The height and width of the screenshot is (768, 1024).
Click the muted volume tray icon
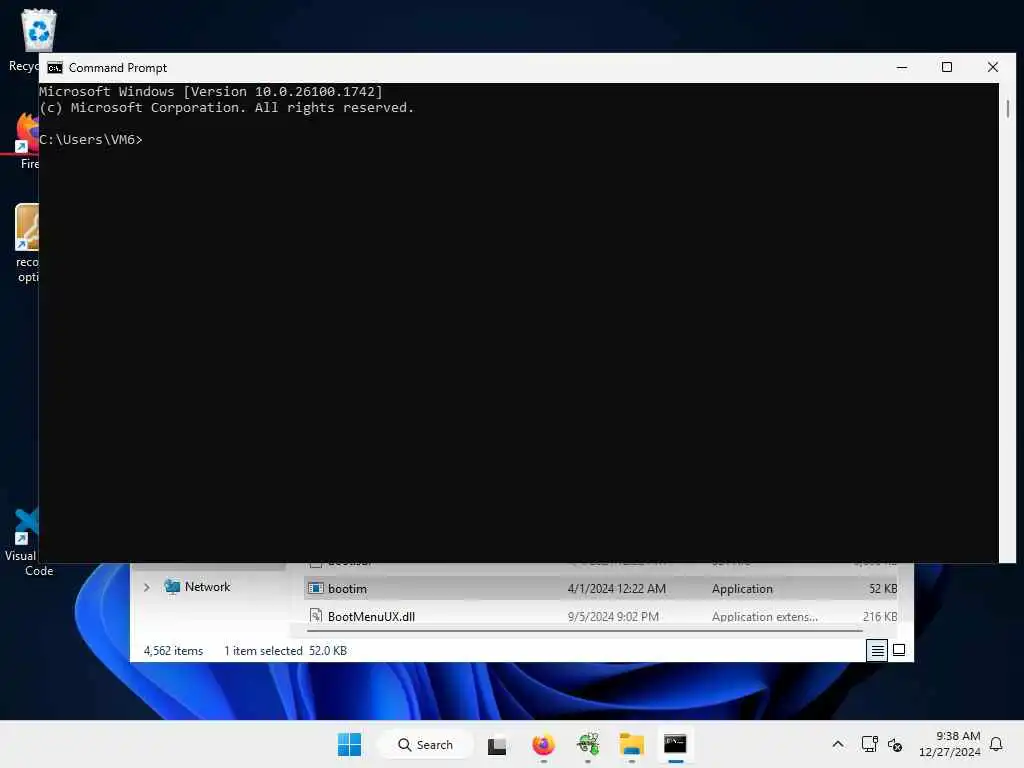coord(895,745)
